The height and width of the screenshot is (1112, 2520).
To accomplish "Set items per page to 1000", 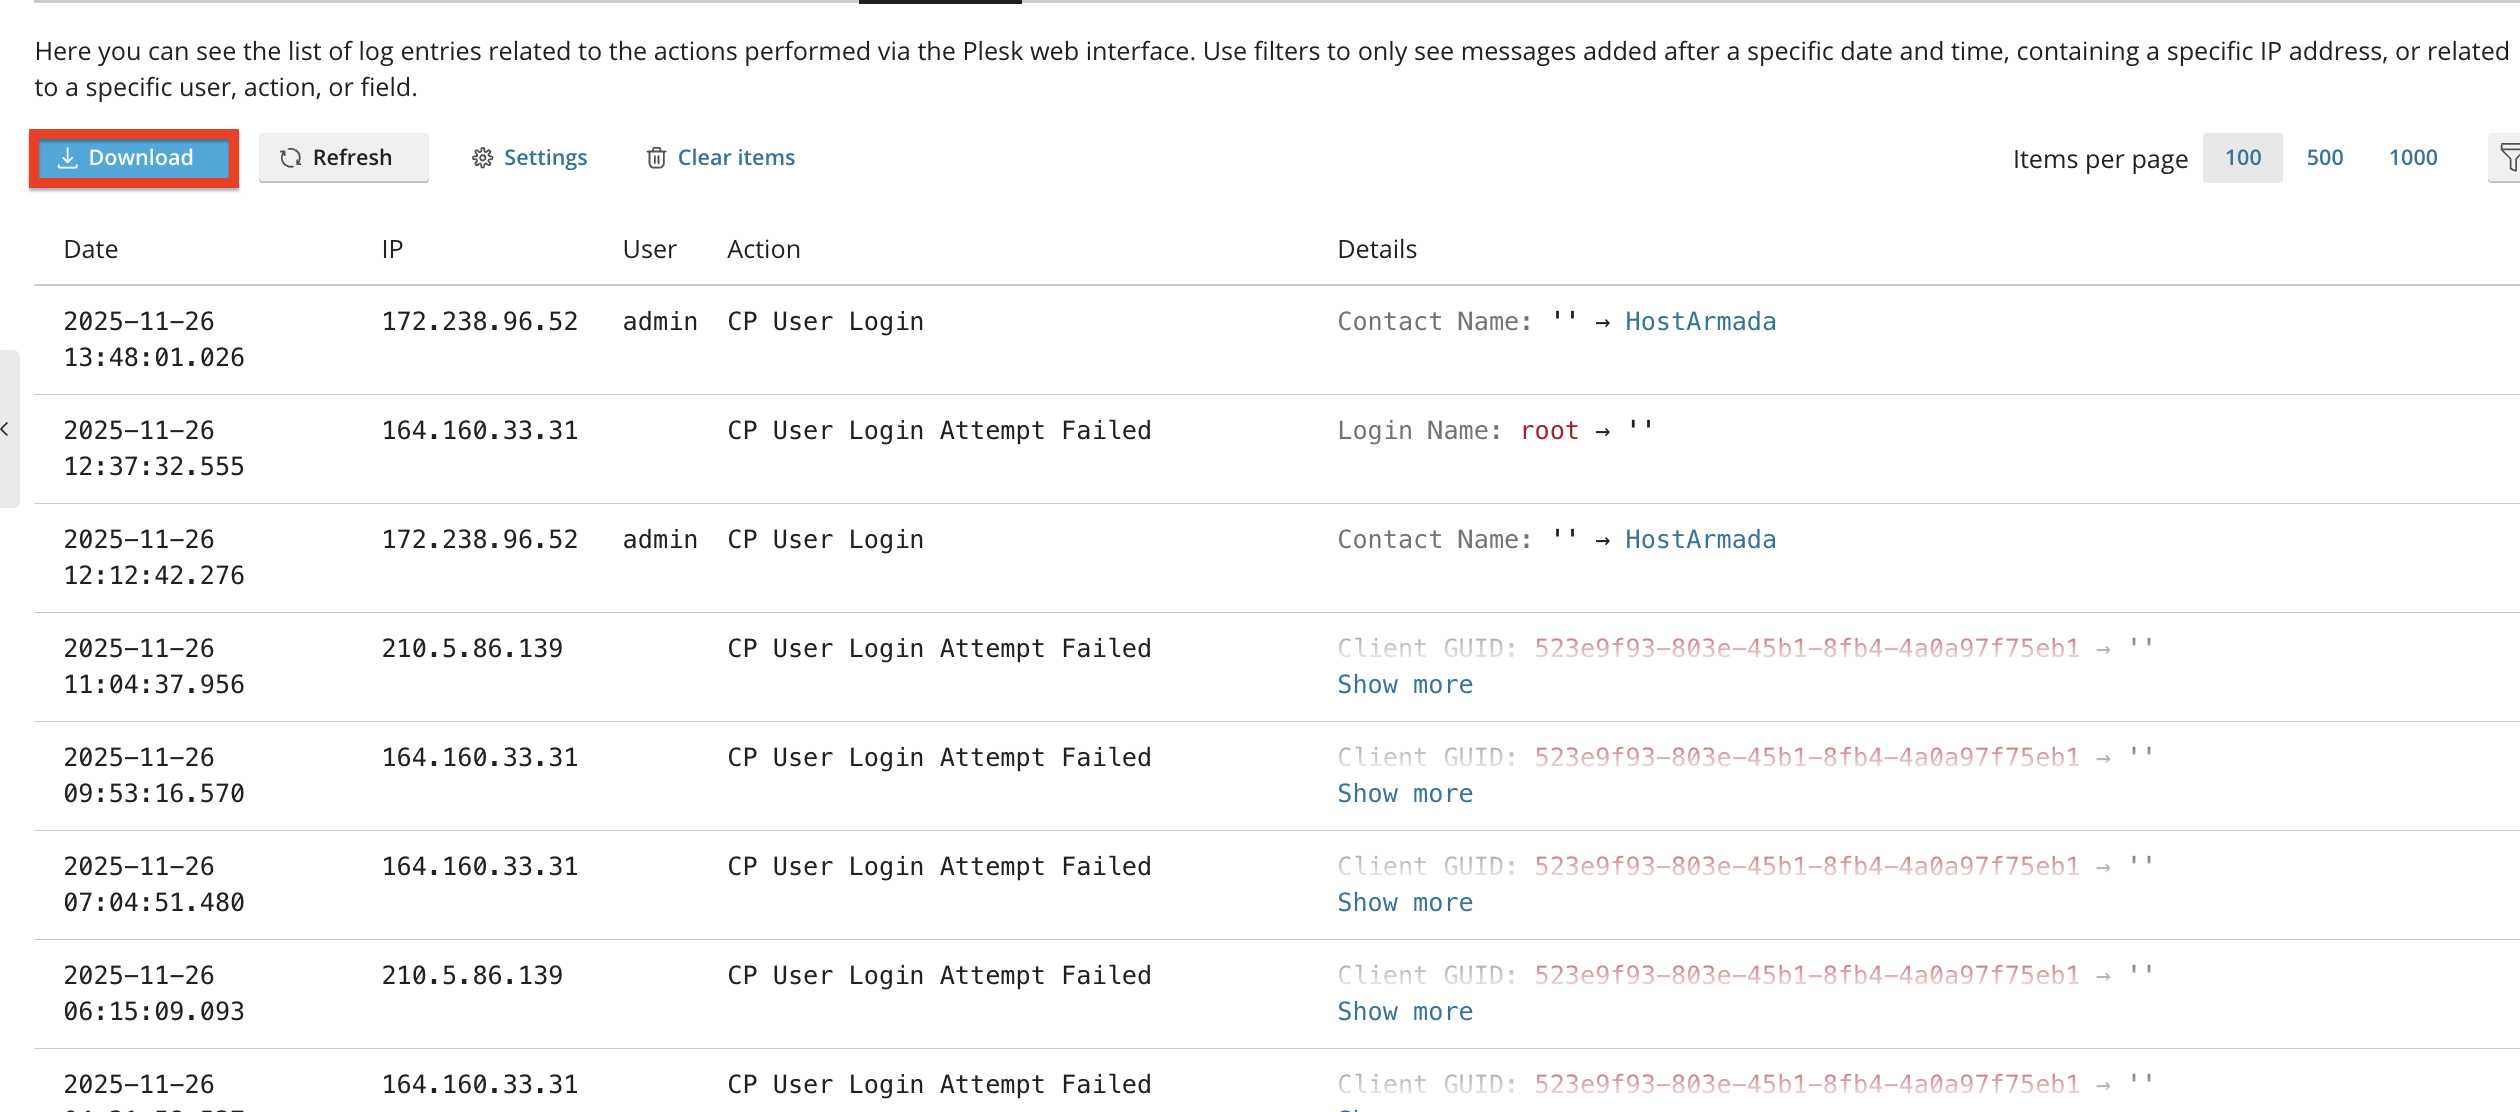I will pyautogui.click(x=2413, y=158).
